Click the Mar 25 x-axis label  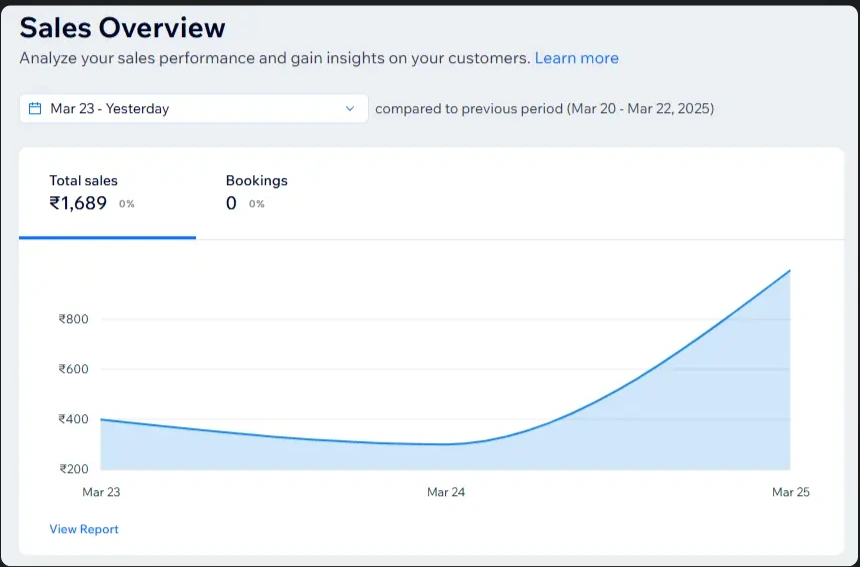tap(790, 492)
